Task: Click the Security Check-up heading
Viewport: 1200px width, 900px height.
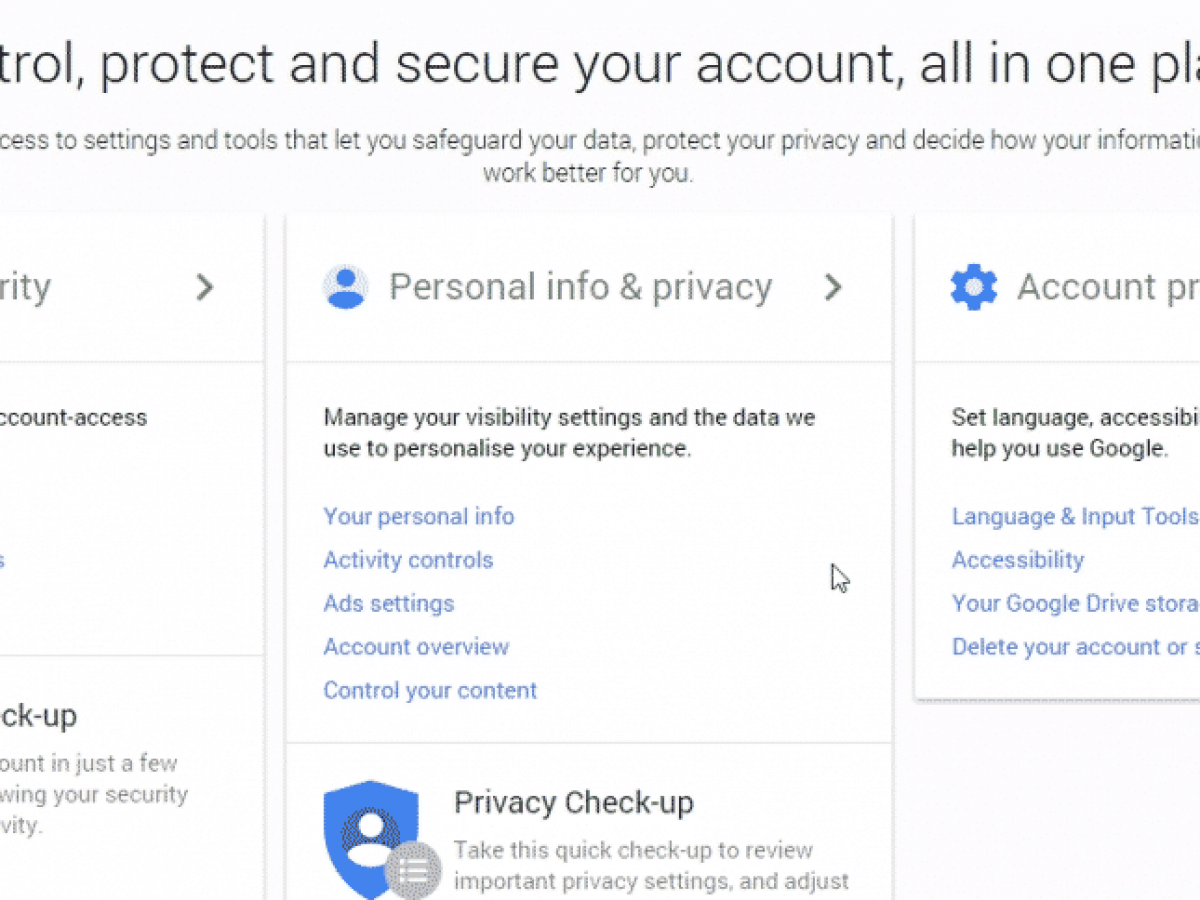Action: tap(40, 715)
